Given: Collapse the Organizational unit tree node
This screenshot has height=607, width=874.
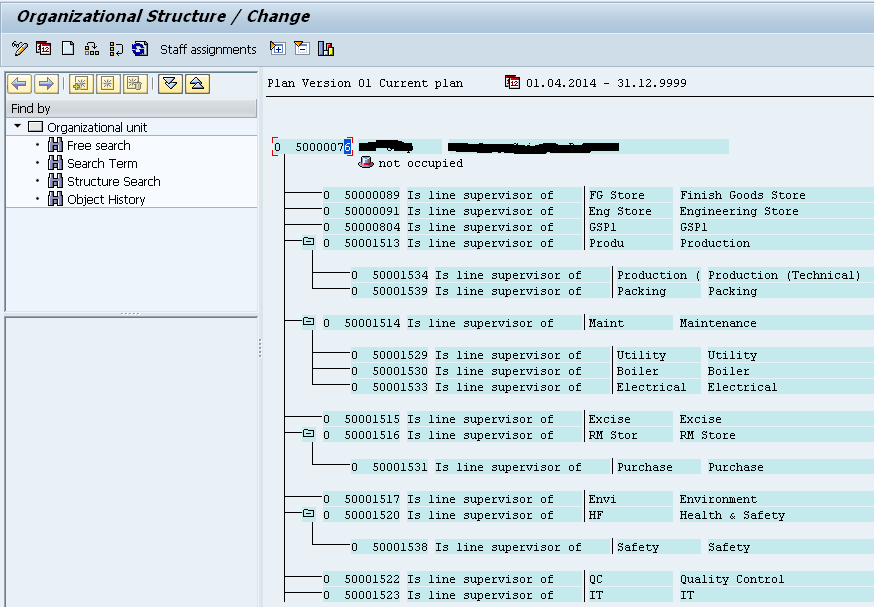Looking at the screenshot, I should click(18, 127).
